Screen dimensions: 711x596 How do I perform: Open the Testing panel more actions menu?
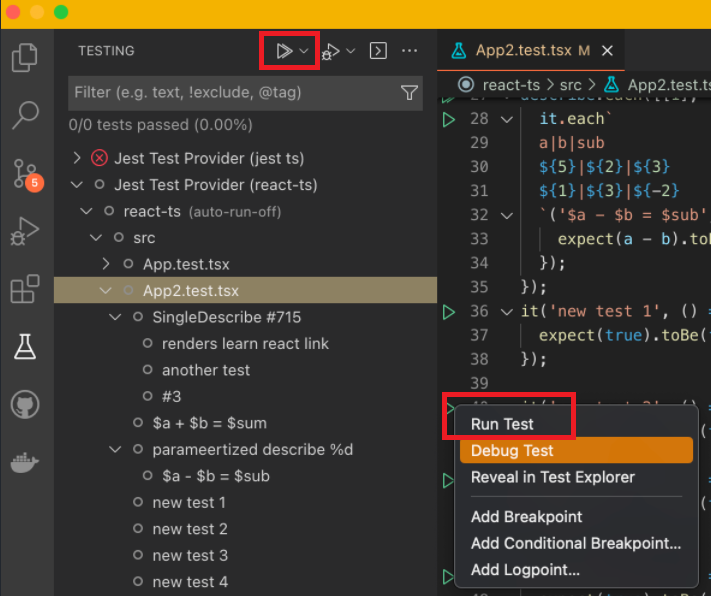coord(409,51)
